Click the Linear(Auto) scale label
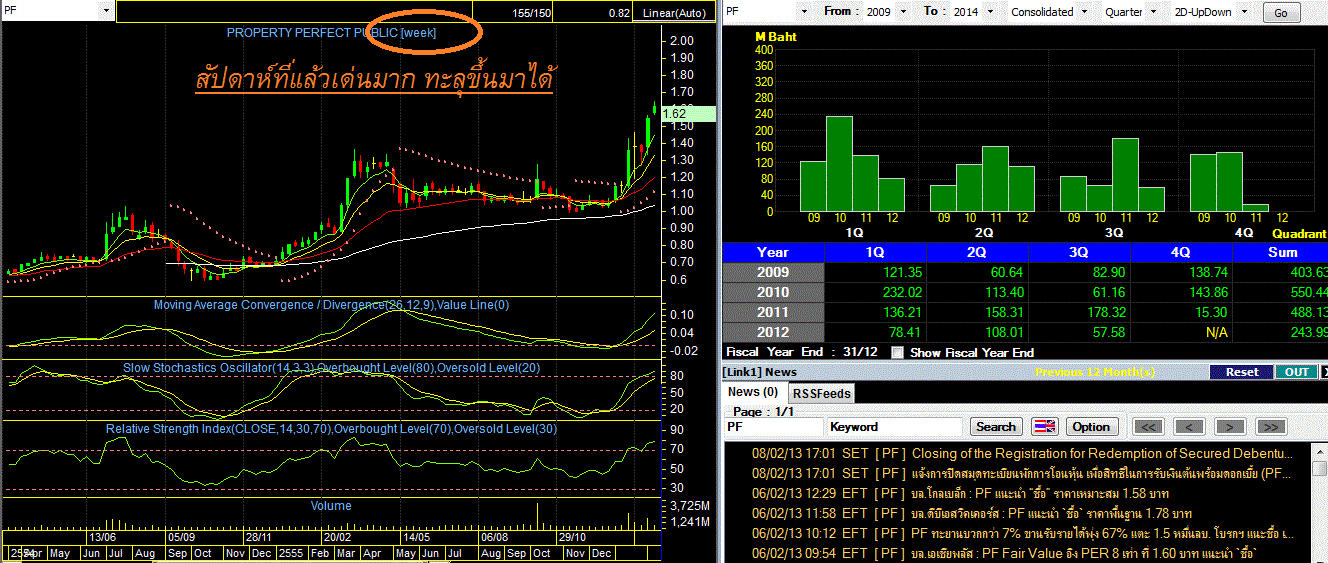 674,12
